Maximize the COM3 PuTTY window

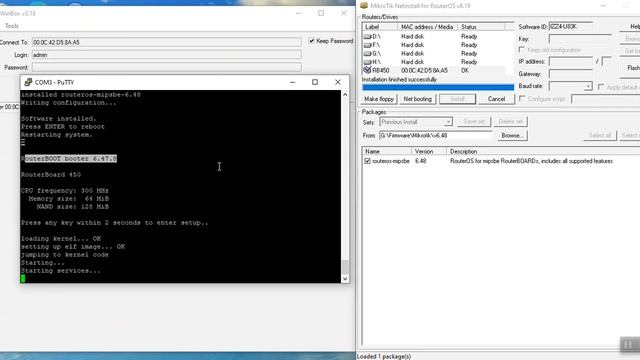[315, 82]
